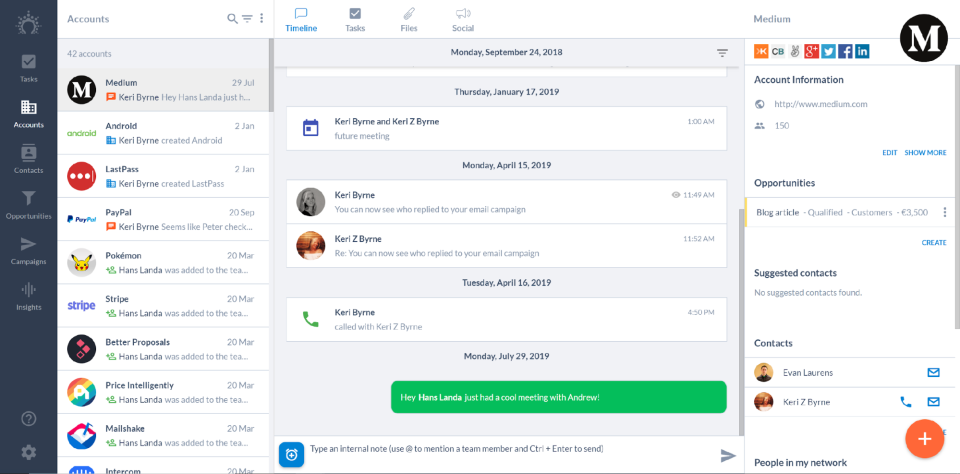The width and height of the screenshot is (960, 474).
Task: Open Medium's Twitter profile icon
Action: pyautogui.click(x=828, y=51)
